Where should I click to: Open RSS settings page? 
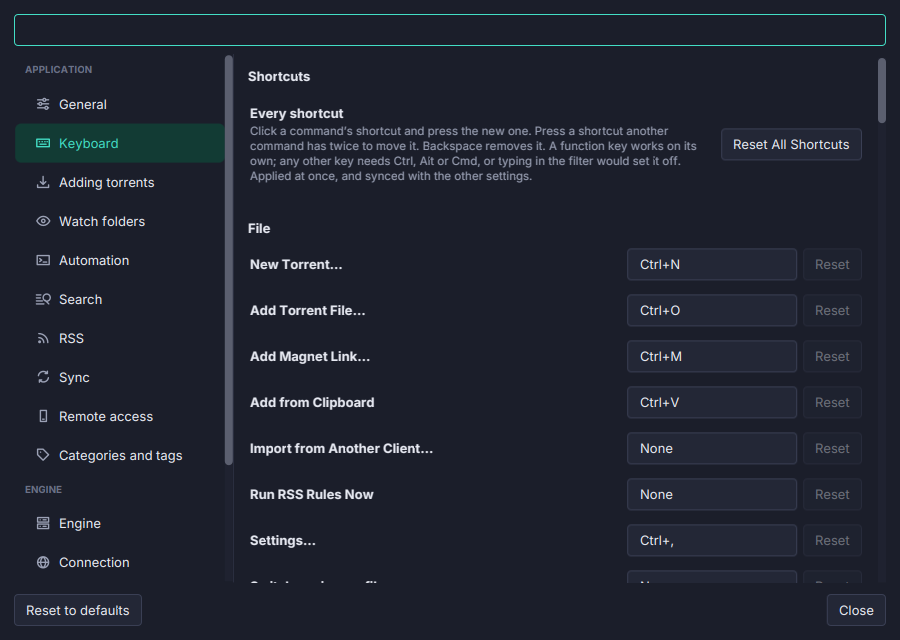(x=119, y=338)
